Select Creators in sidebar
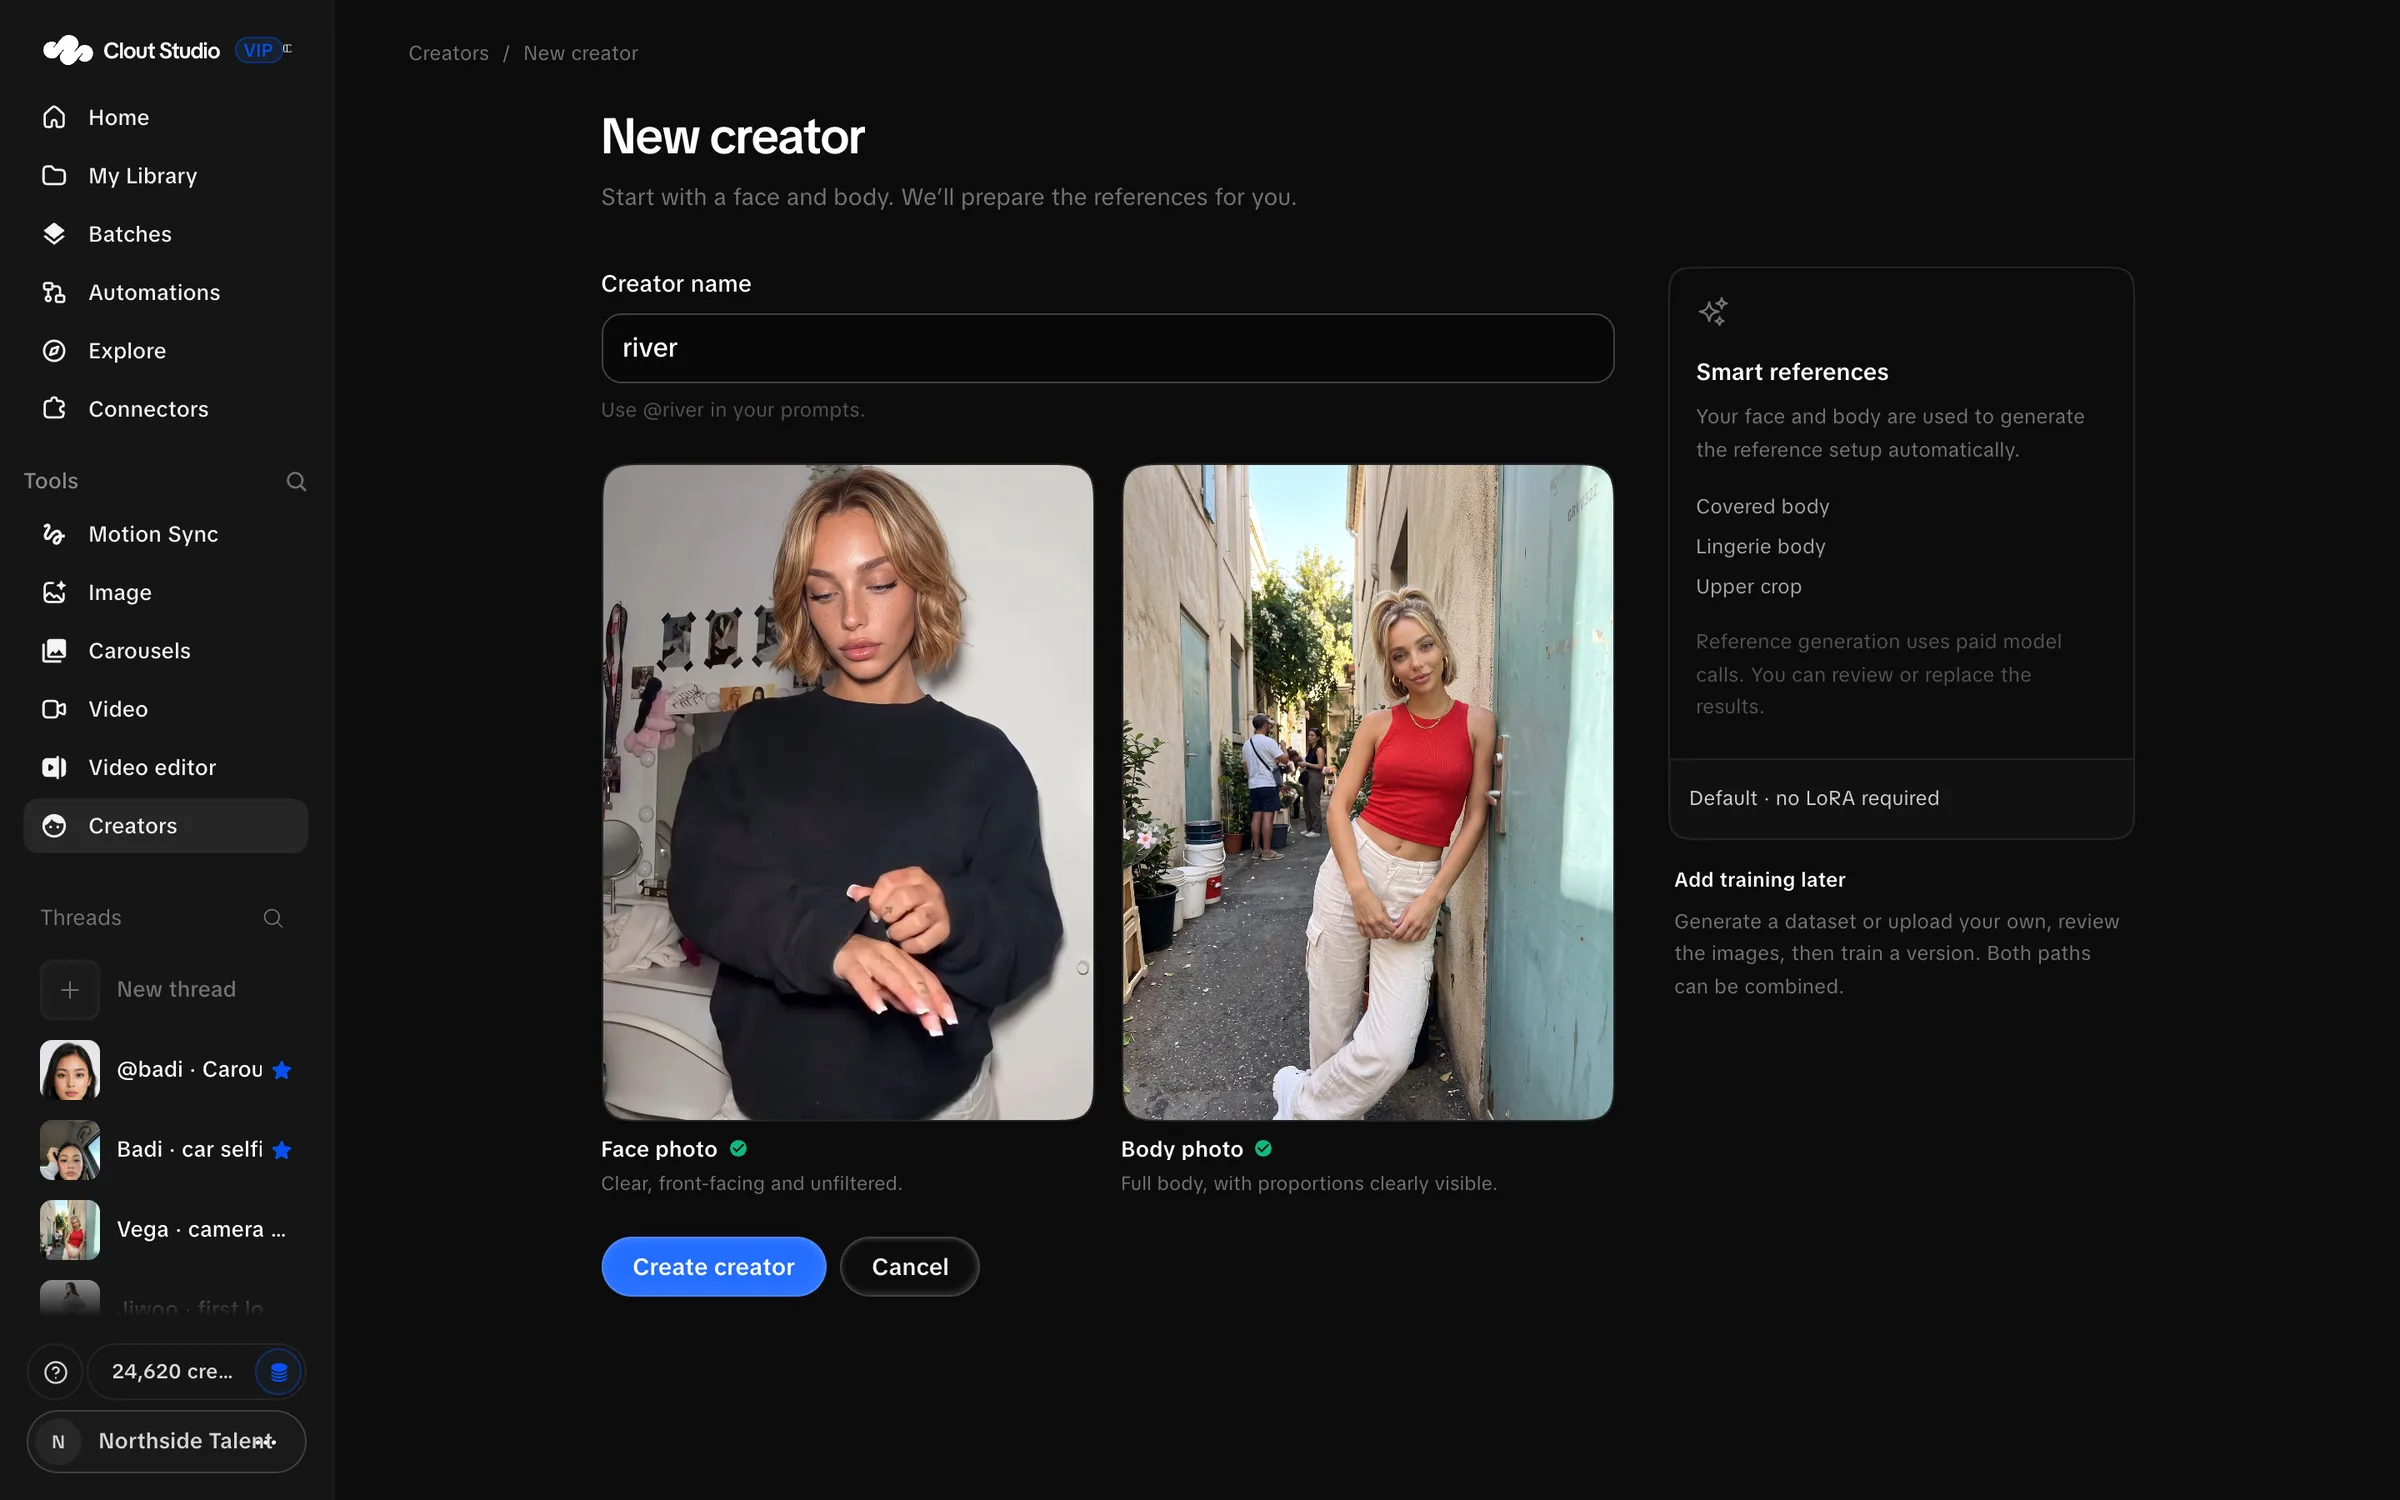Screen dimensions: 2400x1500 click(165, 826)
